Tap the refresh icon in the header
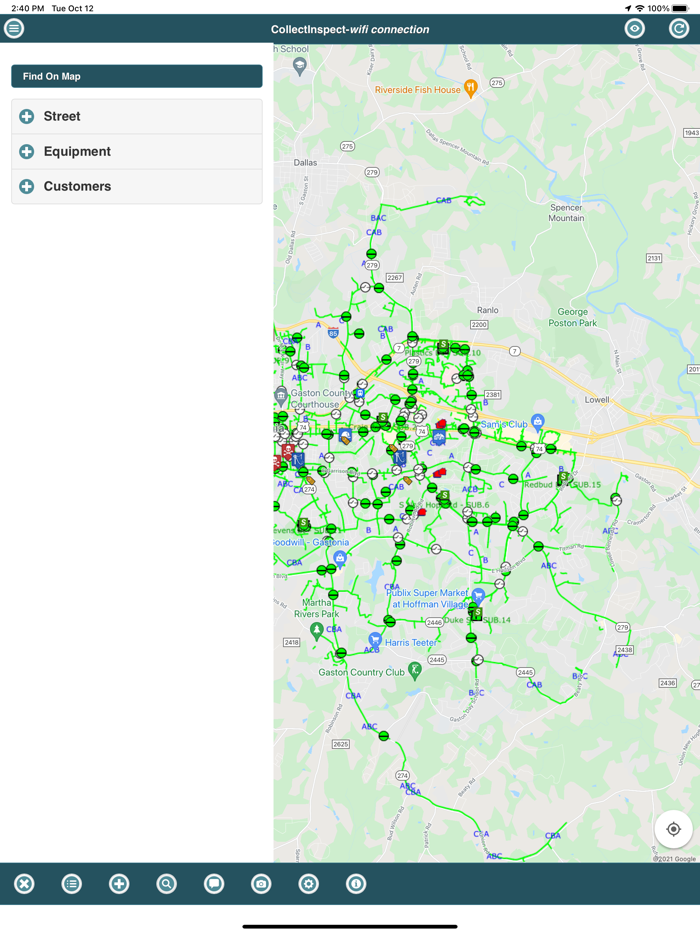Viewport: 700px width, 934px height. [679, 28]
